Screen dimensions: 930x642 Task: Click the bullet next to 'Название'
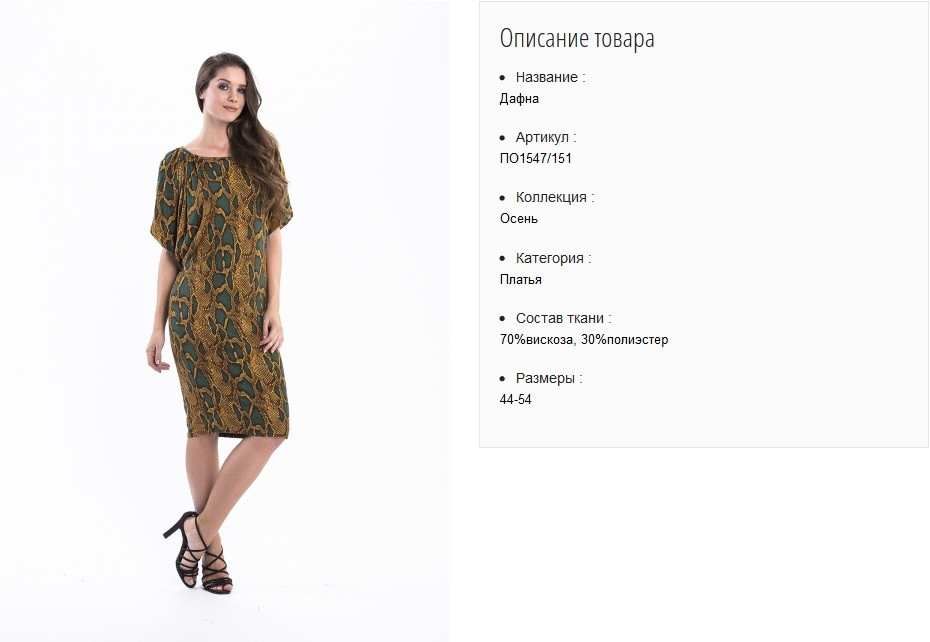point(503,78)
